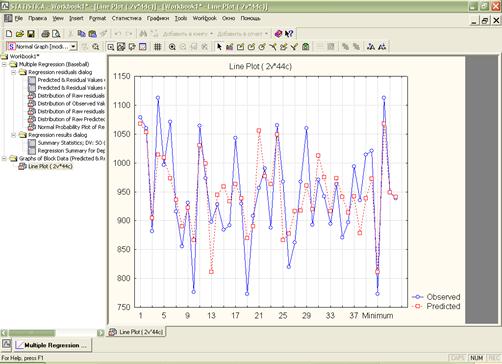Click the Copy icon in the toolbar
This screenshot has height=364, width=502.
(x=81, y=34)
